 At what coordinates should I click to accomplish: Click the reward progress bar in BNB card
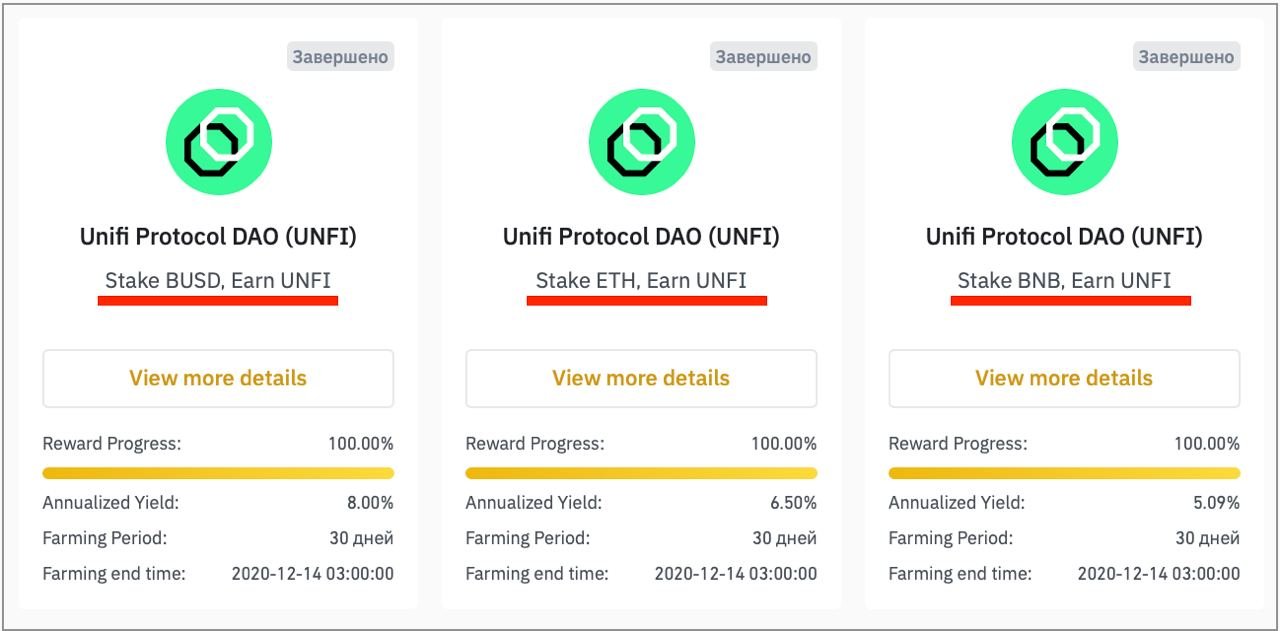point(1064,473)
